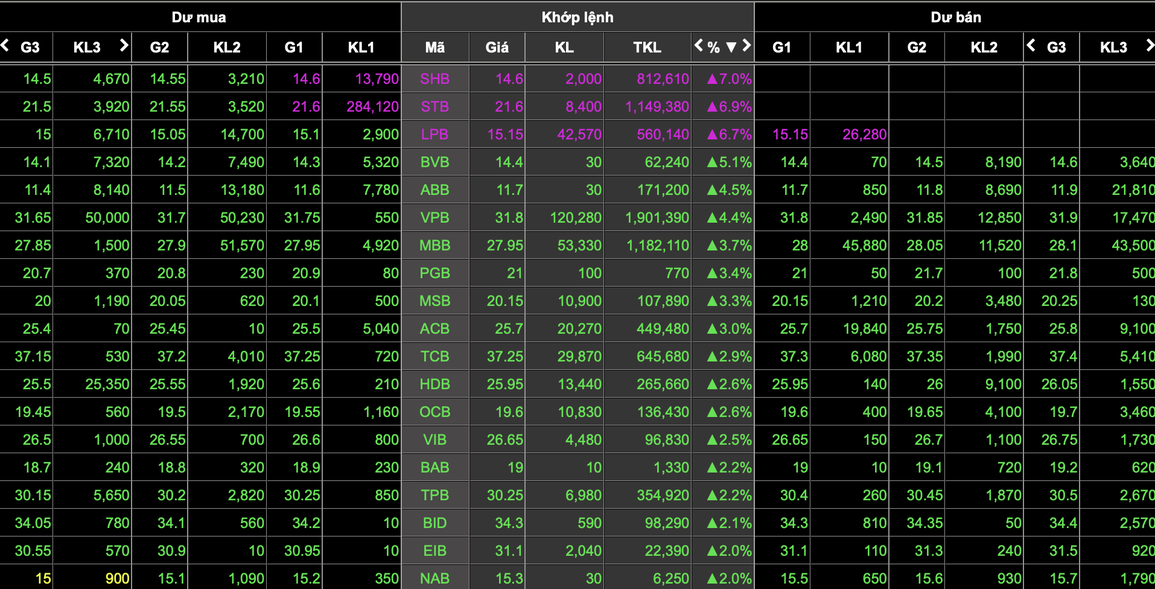This screenshot has height=589, width=1155.
Task: Click ACB's percent change ▲3.0%
Action: click(x=729, y=328)
